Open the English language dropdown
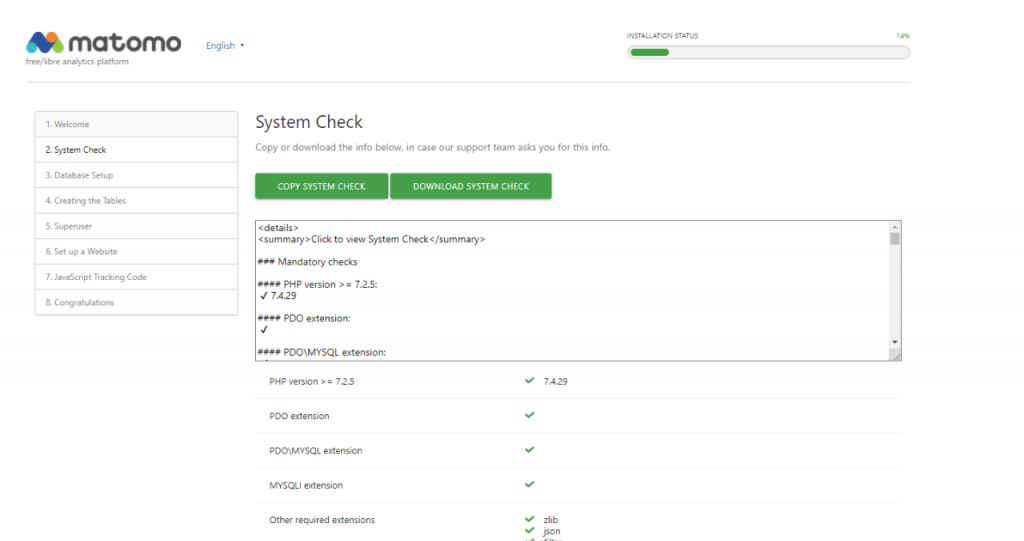Image resolution: width=1024 pixels, height=541 pixels. tap(224, 46)
